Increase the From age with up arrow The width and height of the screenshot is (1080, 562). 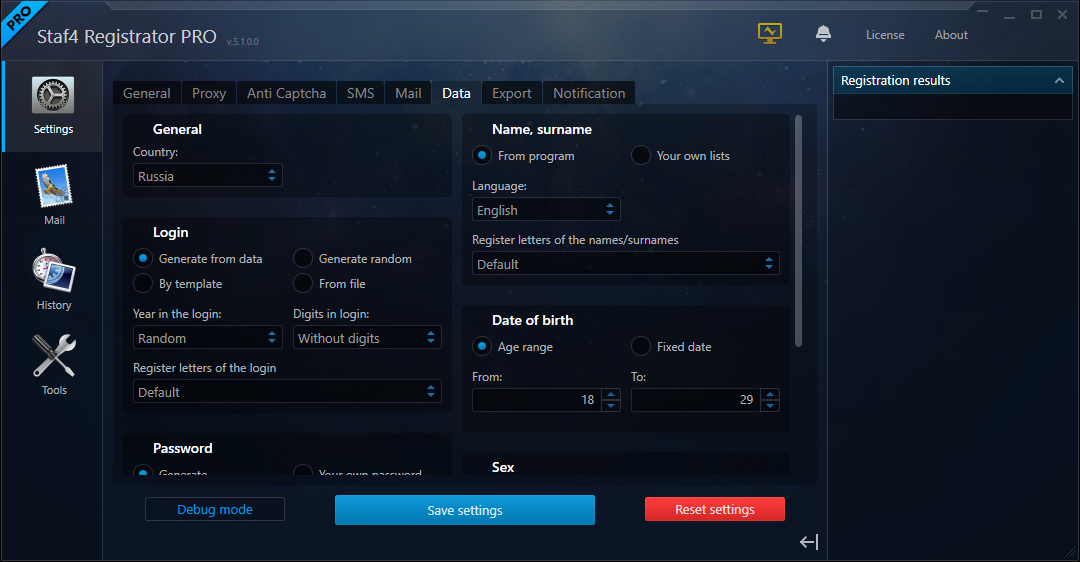611,394
